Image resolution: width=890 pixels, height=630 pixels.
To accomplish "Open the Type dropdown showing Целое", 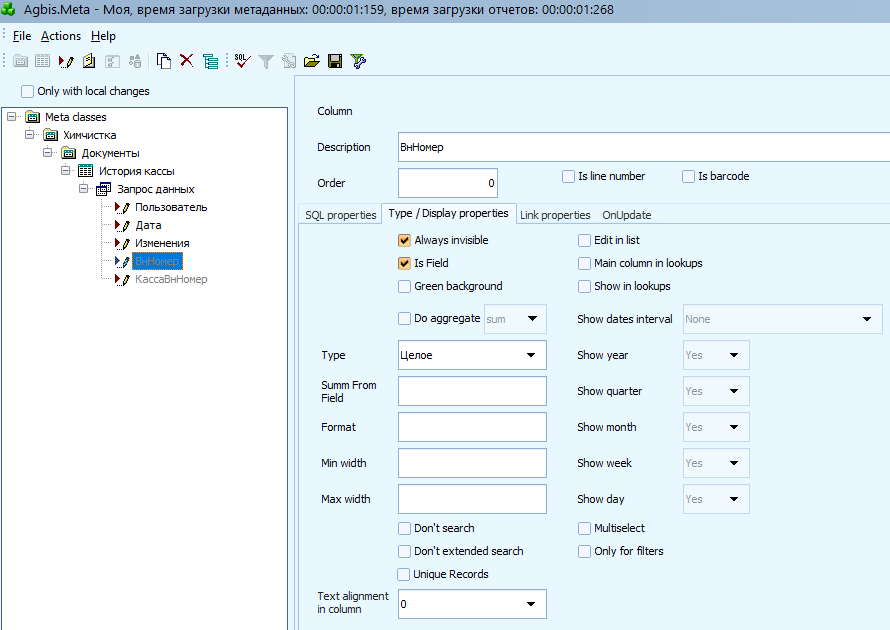I will [472, 355].
